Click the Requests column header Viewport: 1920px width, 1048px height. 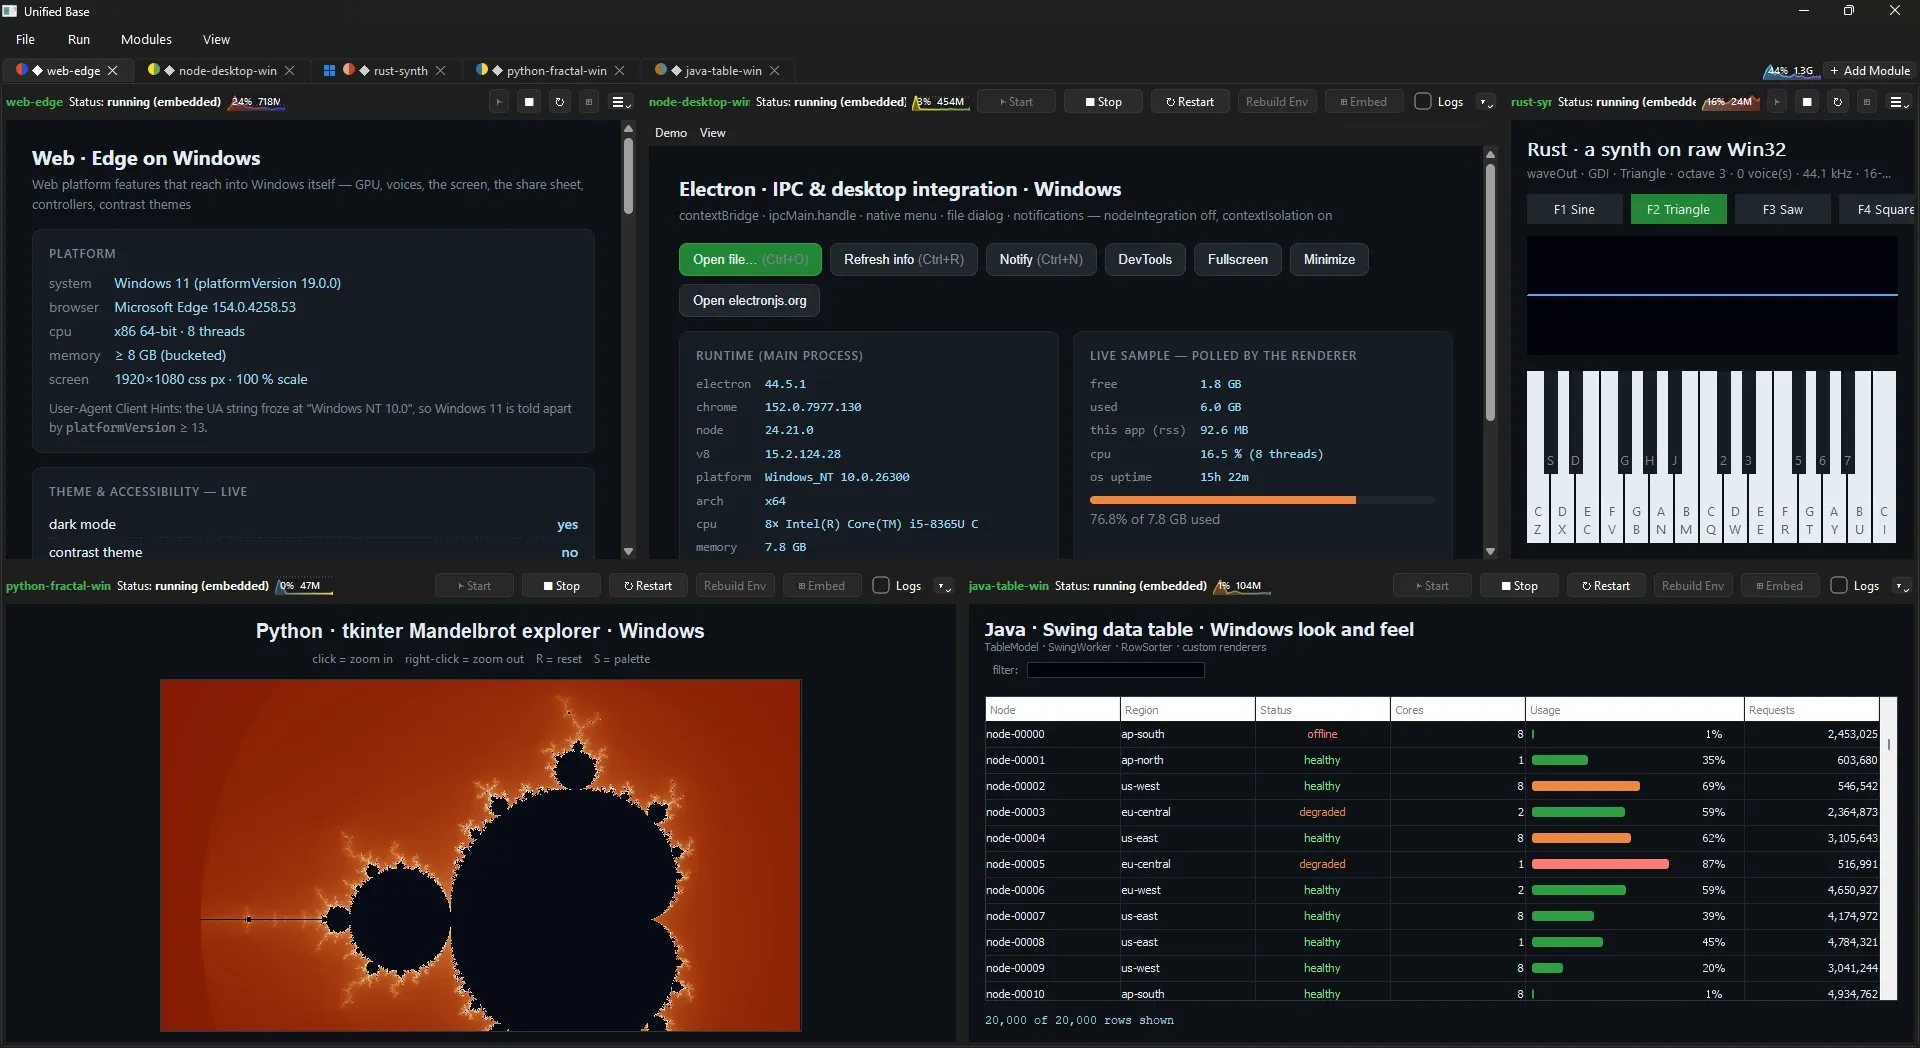tap(1812, 710)
